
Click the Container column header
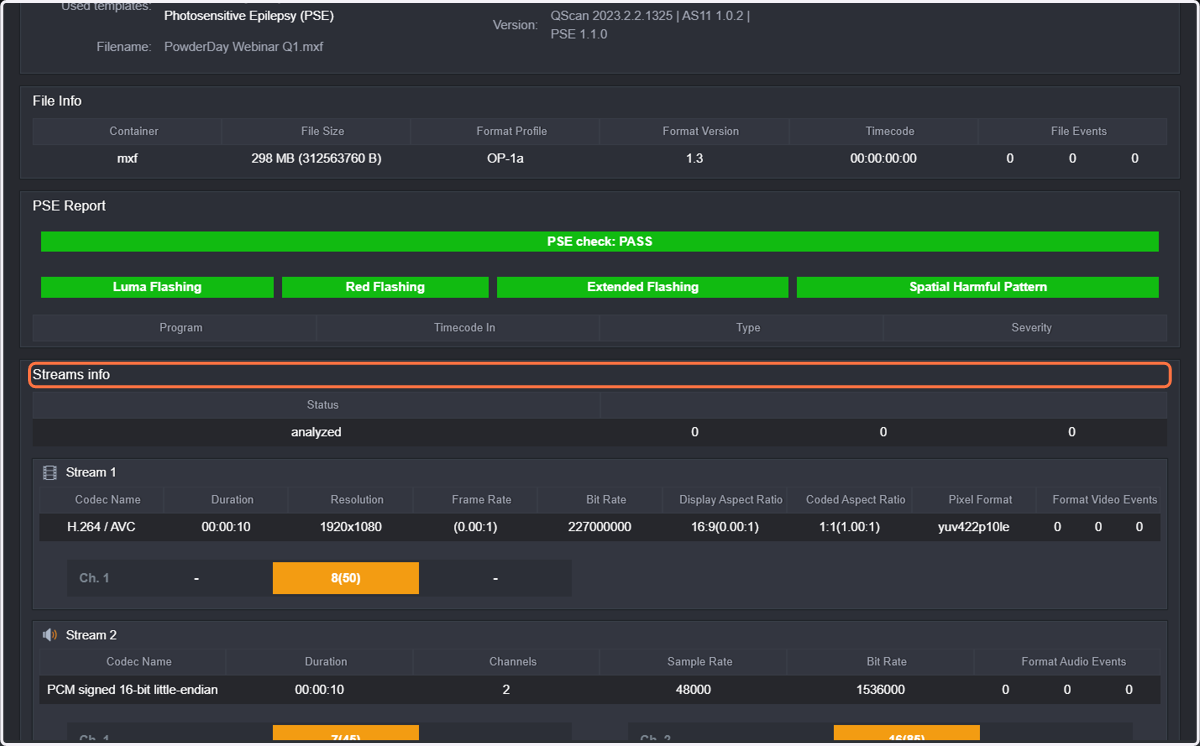134,131
